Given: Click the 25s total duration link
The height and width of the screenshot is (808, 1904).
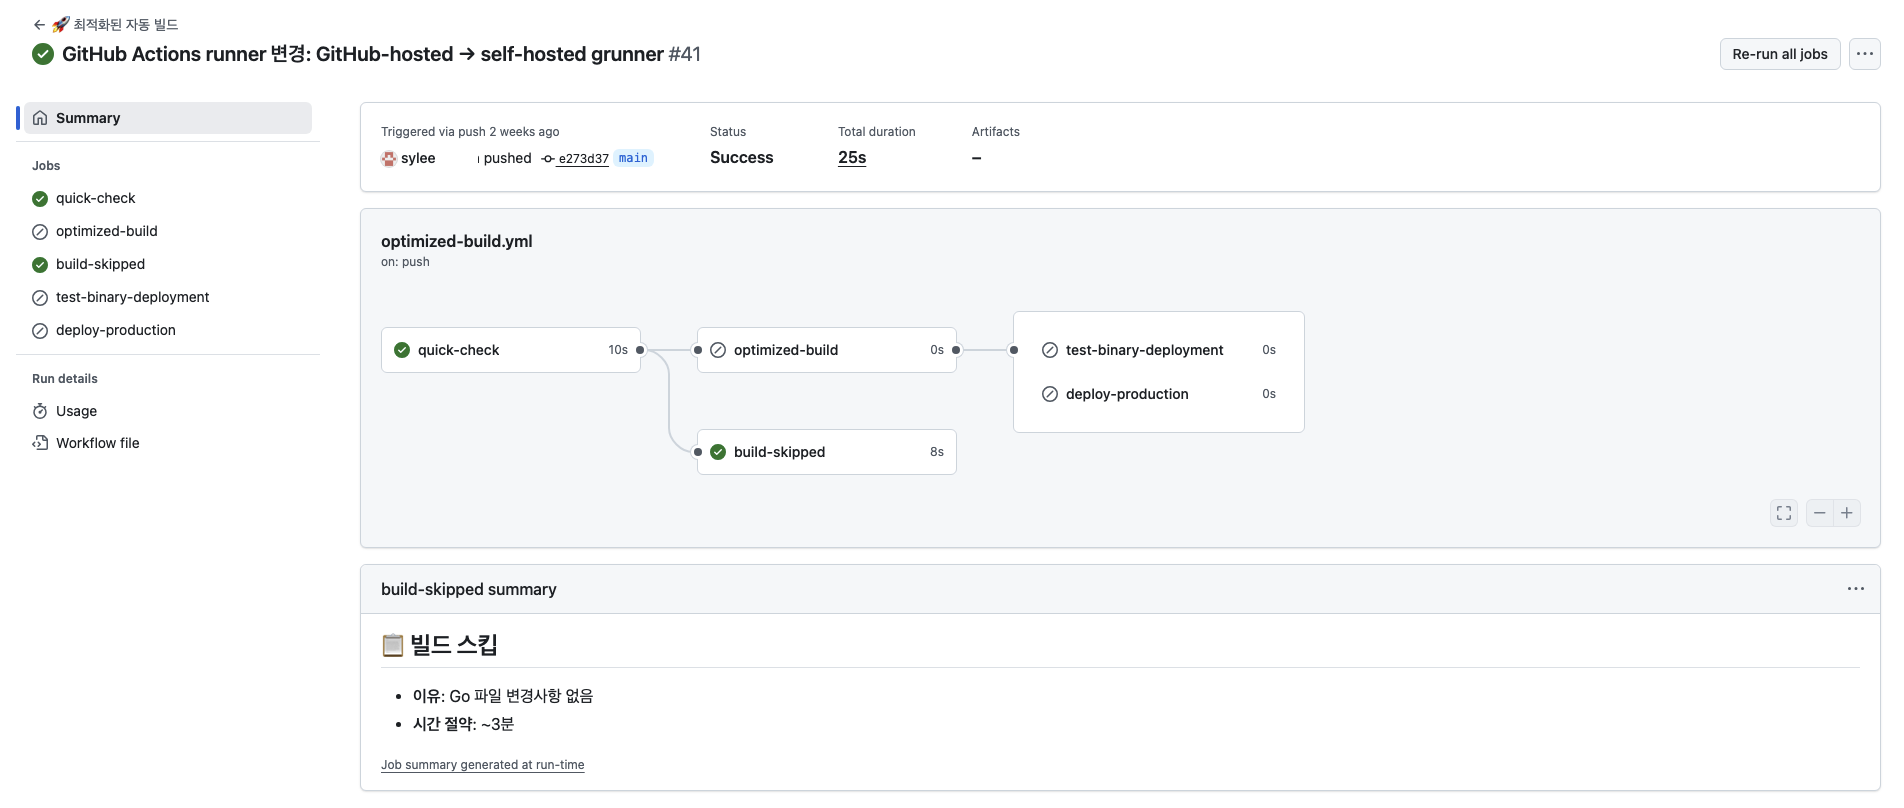Looking at the screenshot, I should 852,158.
